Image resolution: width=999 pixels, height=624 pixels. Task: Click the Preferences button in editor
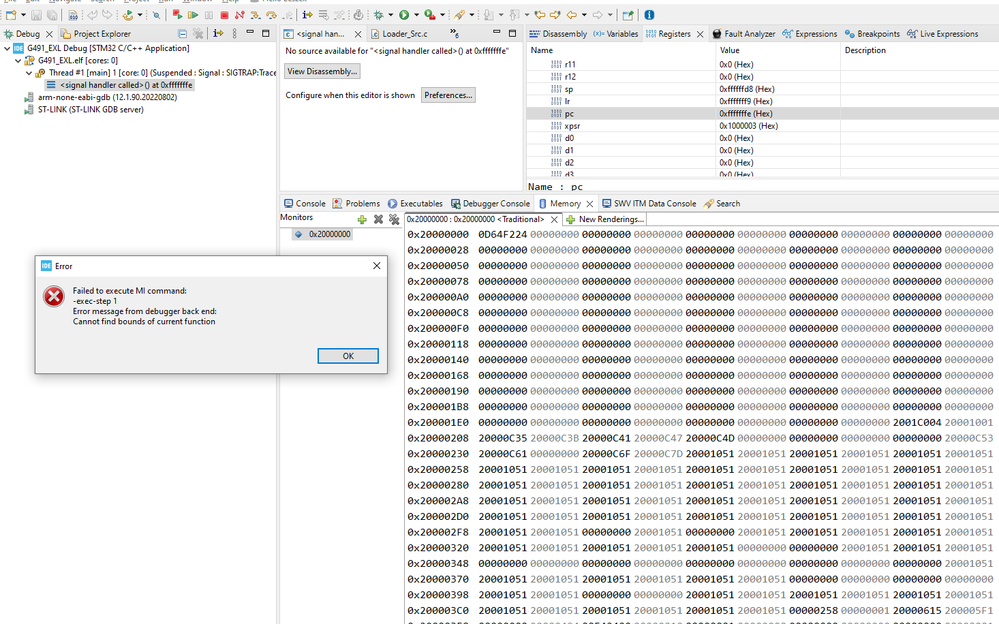448,95
